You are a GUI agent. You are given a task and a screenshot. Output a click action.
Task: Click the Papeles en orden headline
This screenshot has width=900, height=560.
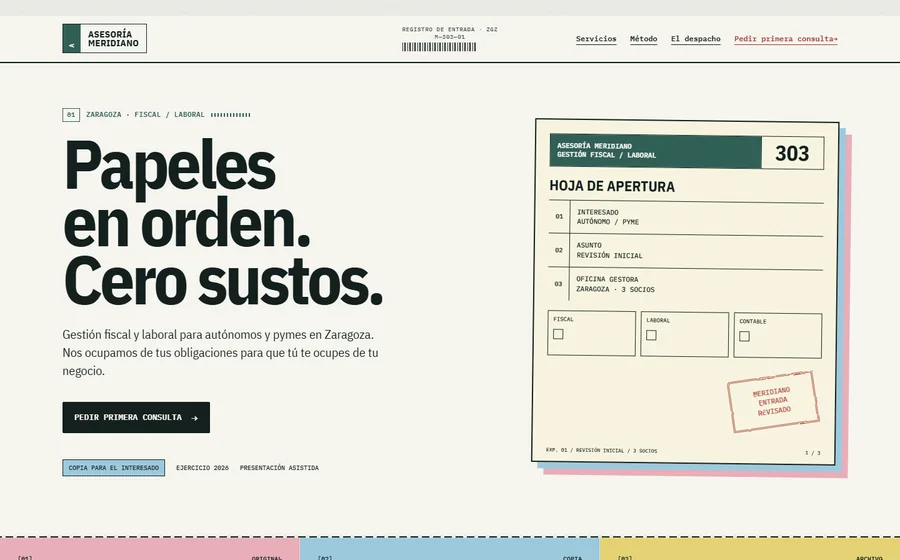(x=223, y=223)
